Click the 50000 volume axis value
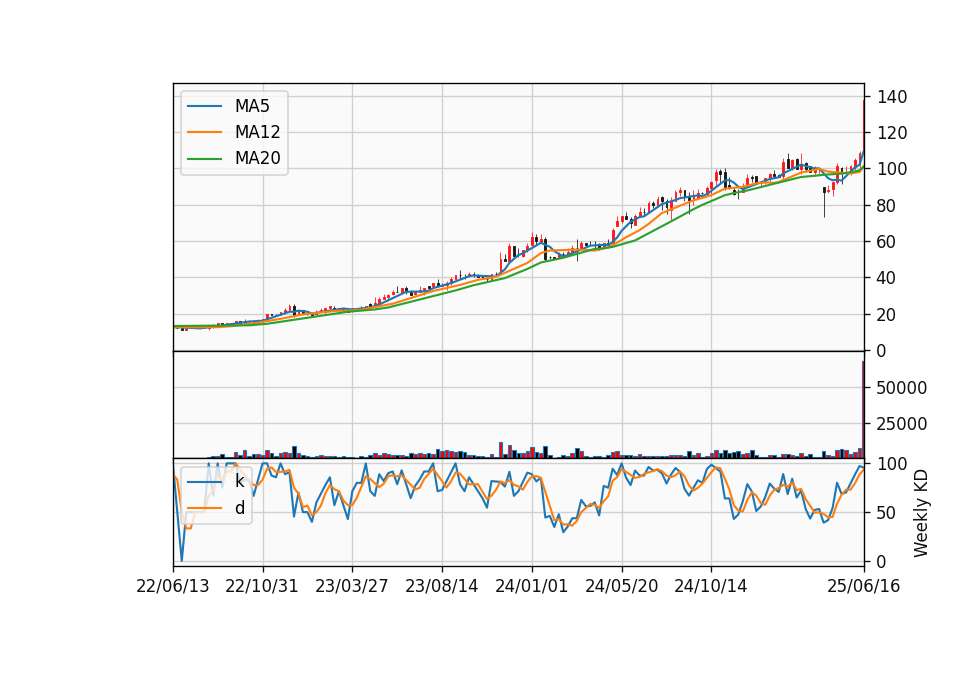 point(902,388)
